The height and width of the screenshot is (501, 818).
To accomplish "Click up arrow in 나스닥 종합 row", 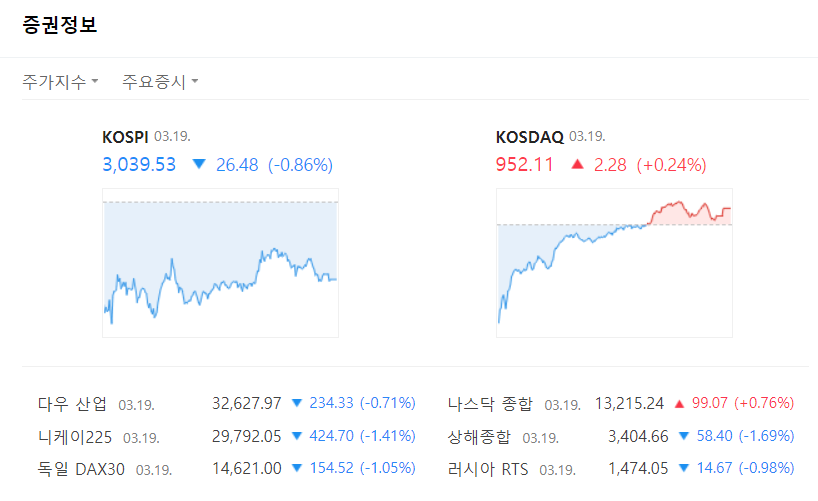I will tap(679, 403).
